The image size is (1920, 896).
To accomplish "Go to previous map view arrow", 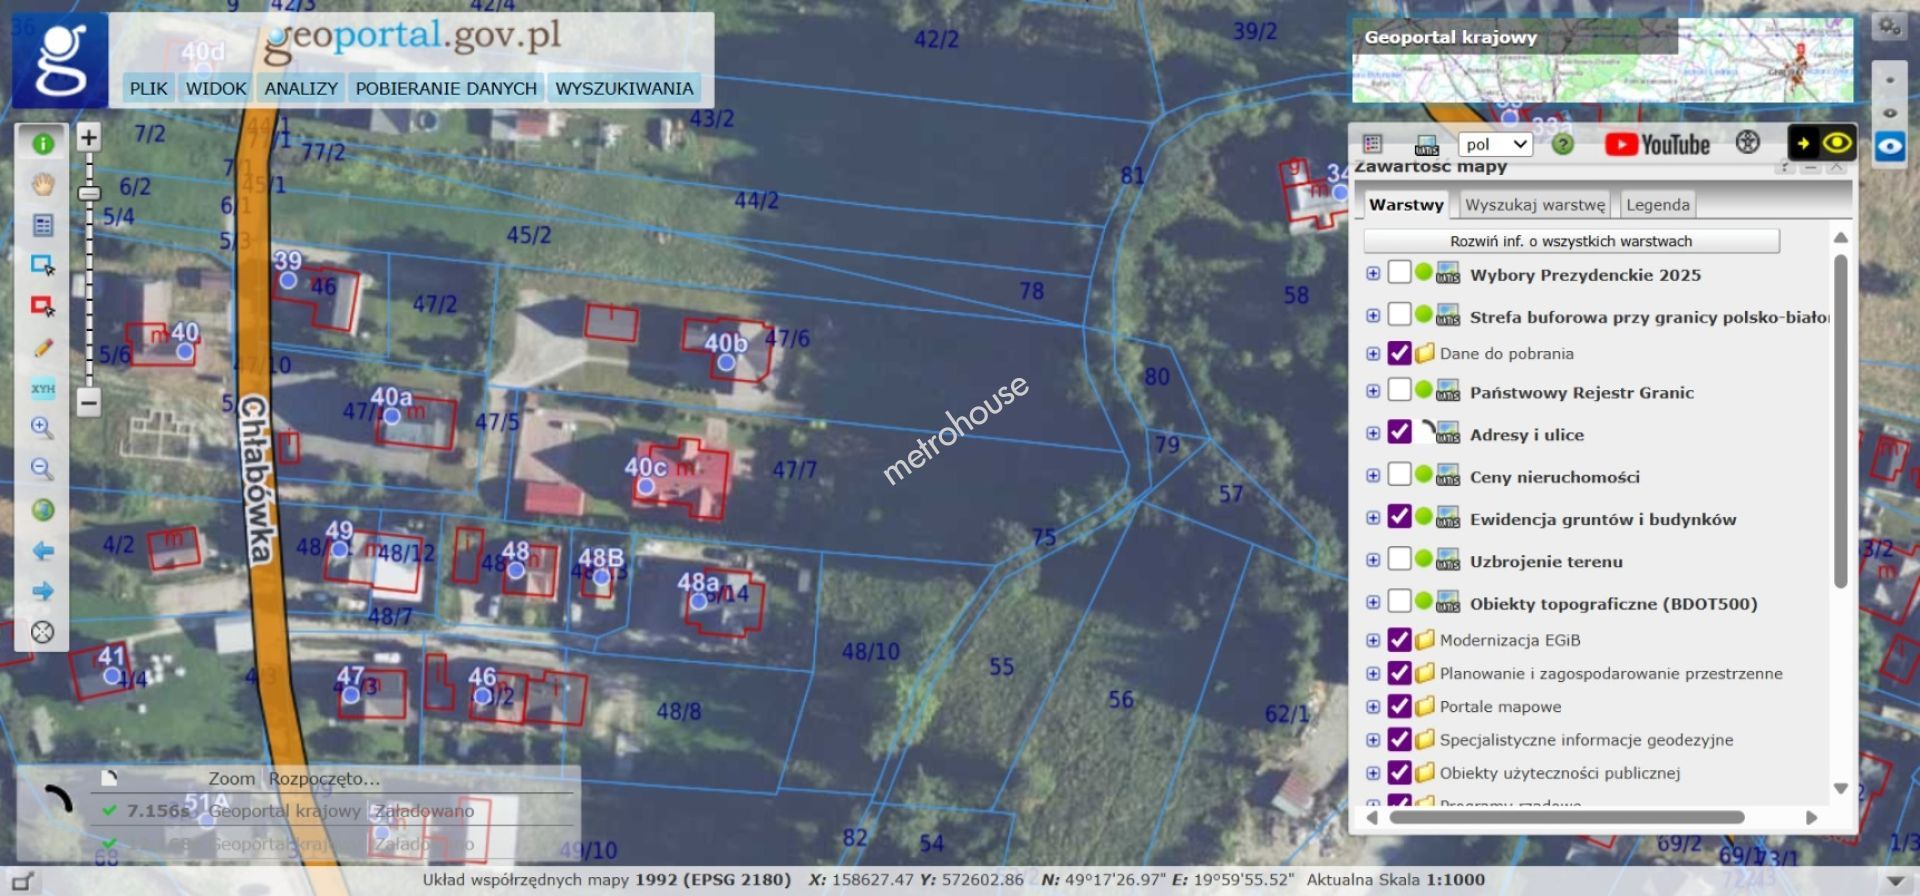I will 42,551.
